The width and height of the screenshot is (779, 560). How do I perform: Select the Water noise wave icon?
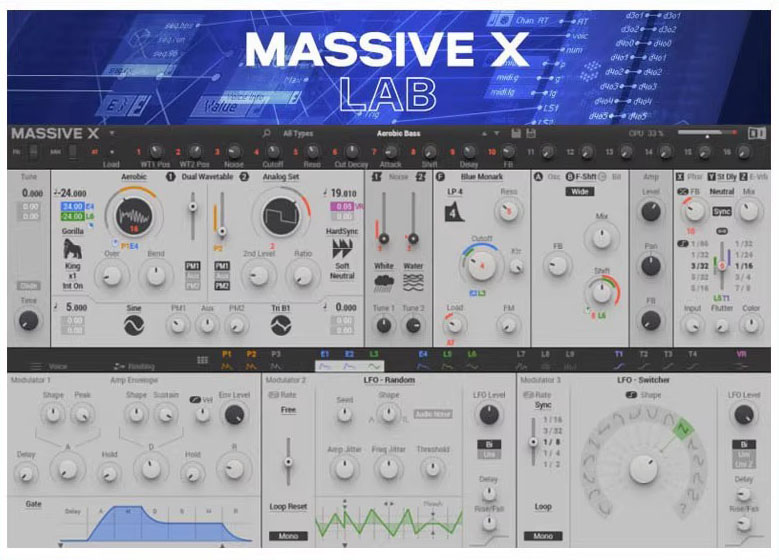(x=413, y=281)
